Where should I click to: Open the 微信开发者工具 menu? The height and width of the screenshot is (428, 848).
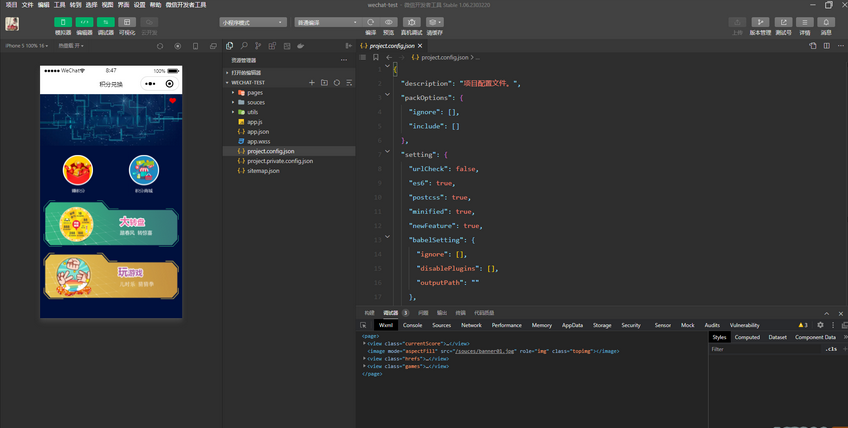[186, 5]
